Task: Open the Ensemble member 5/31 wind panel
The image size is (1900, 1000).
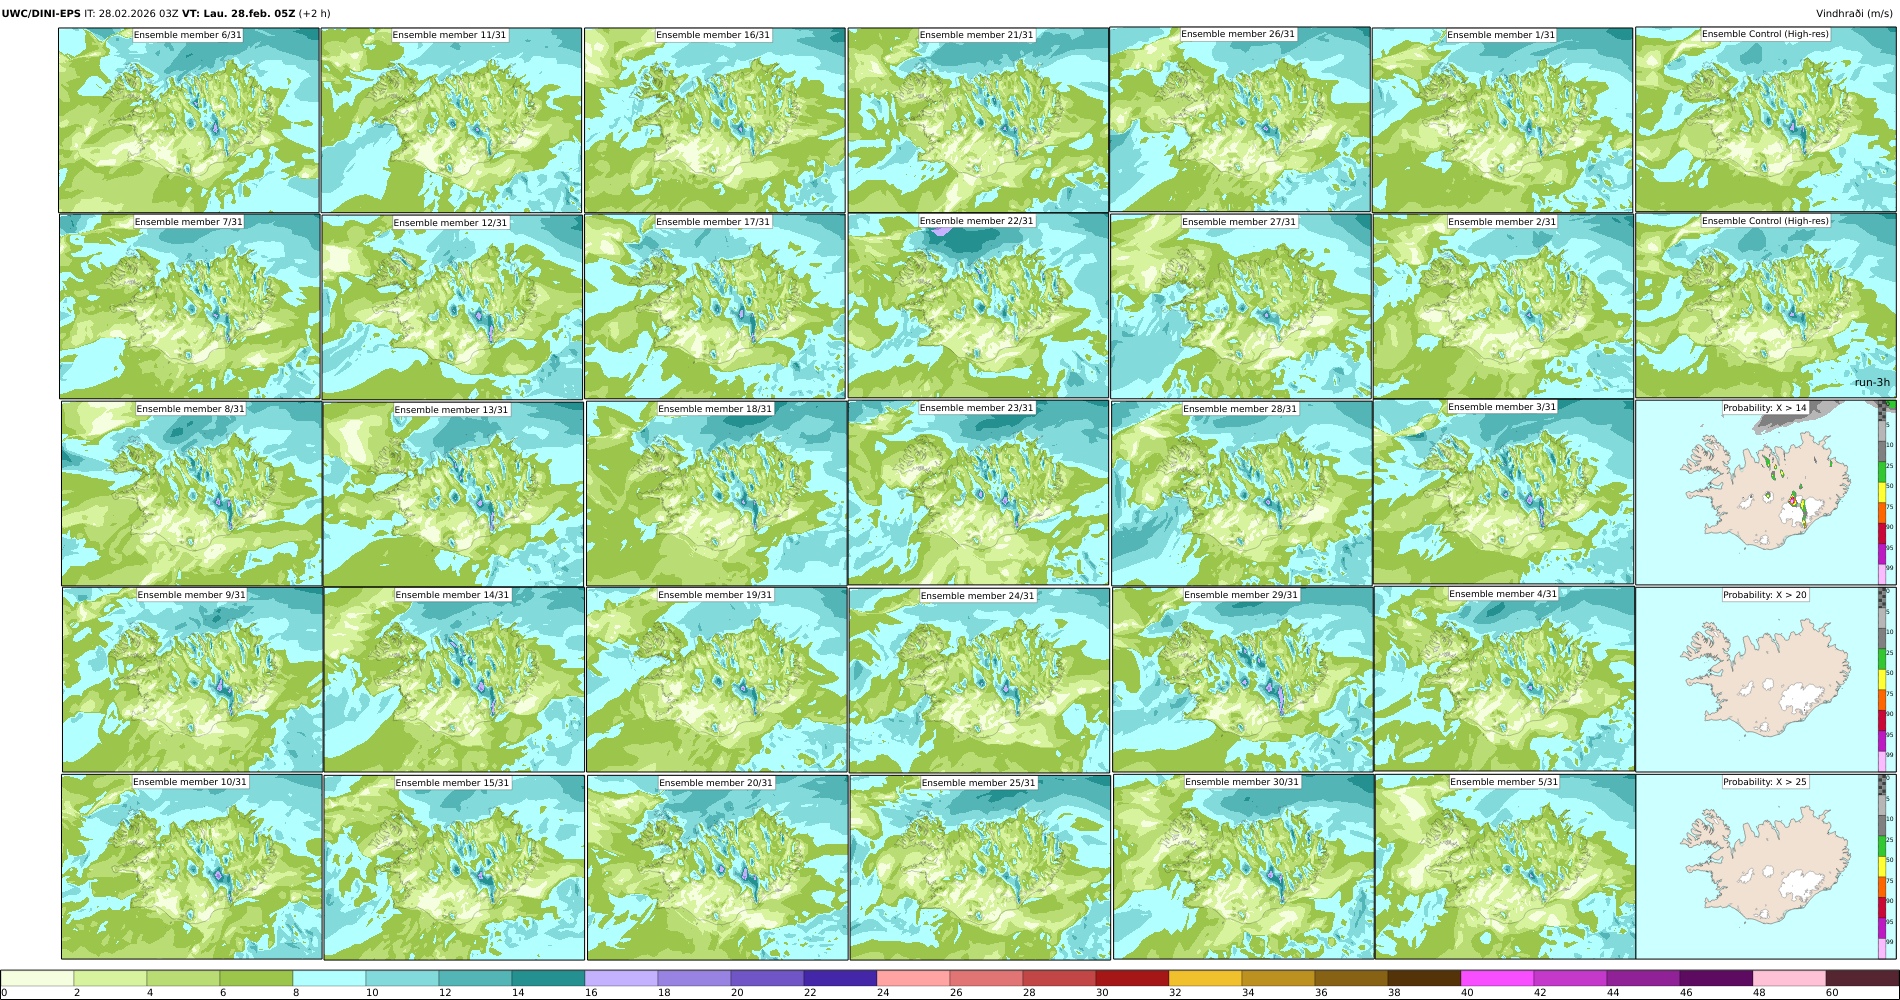Action: 1505,867
